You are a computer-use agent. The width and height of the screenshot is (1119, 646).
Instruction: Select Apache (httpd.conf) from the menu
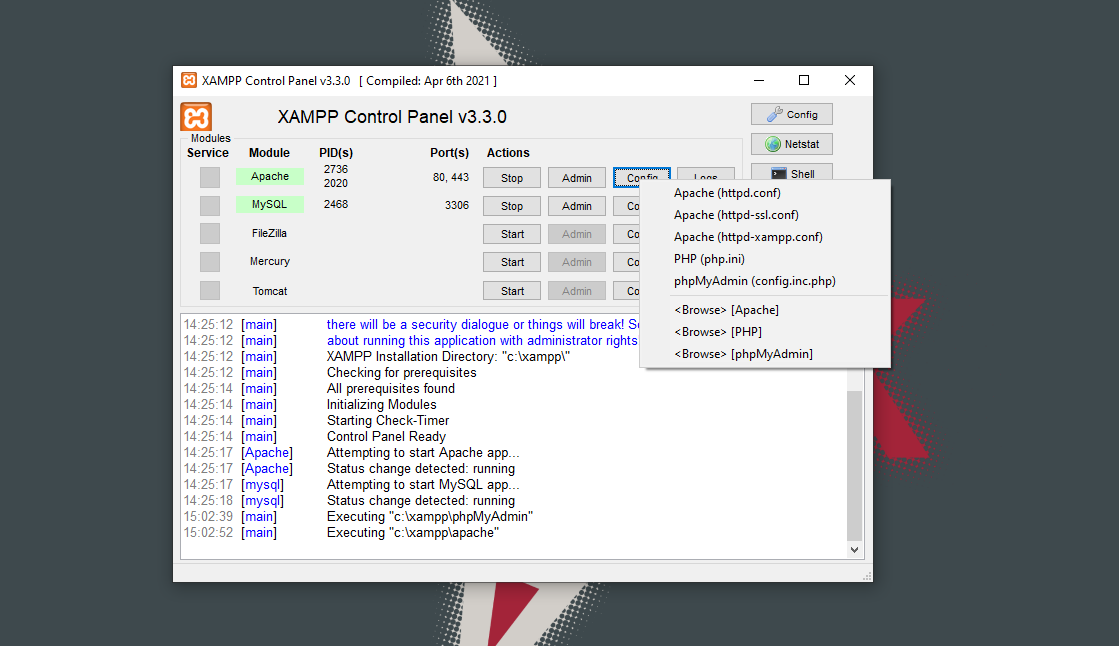click(727, 193)
